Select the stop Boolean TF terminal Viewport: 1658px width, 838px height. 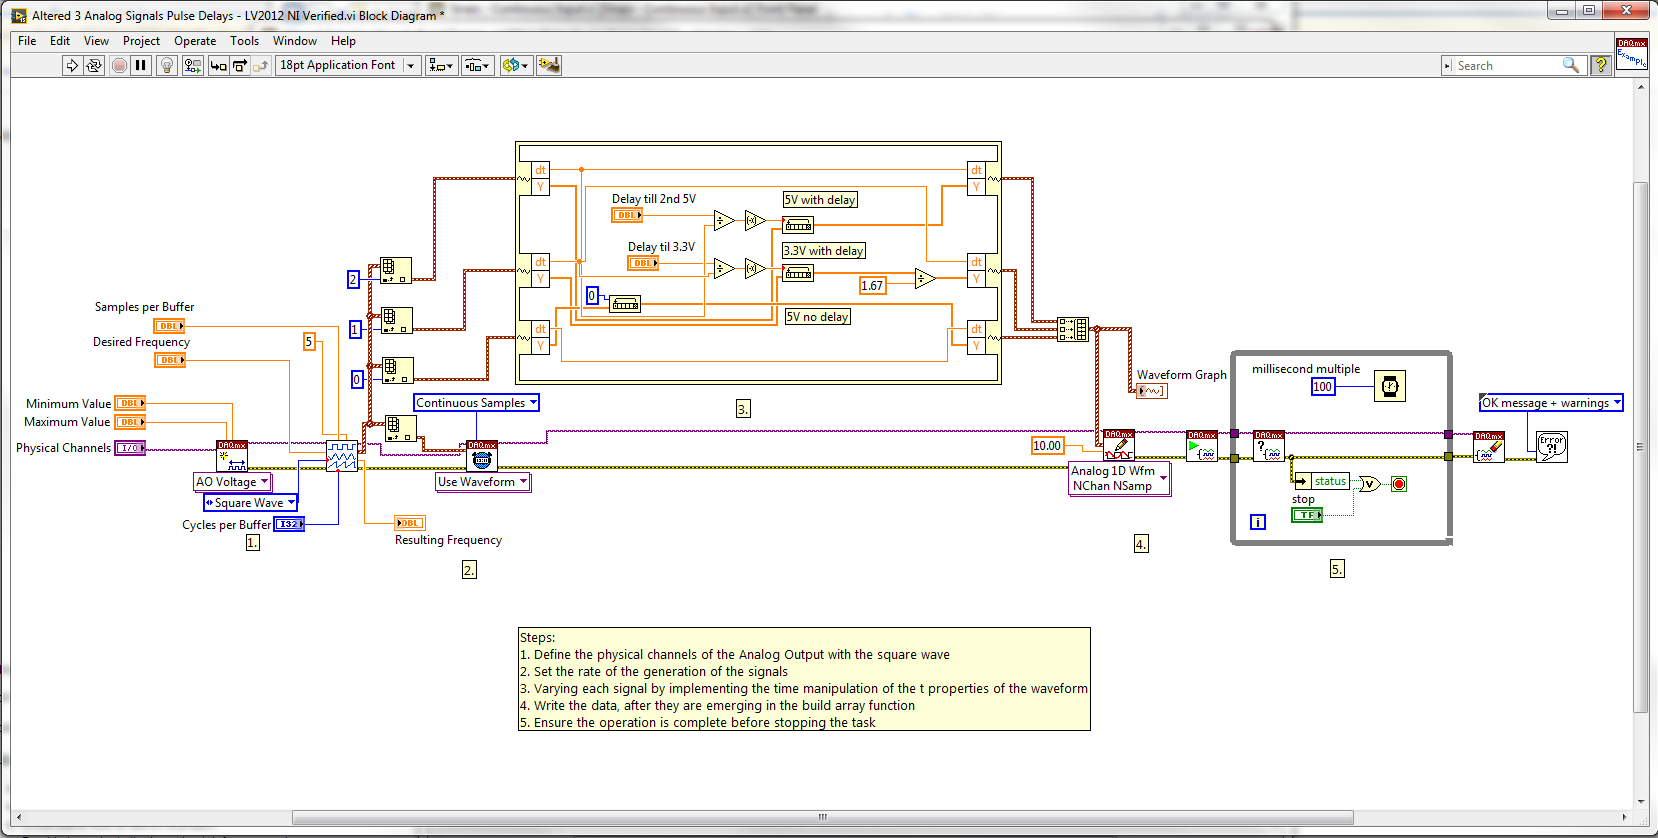(x=1307, y=515)
